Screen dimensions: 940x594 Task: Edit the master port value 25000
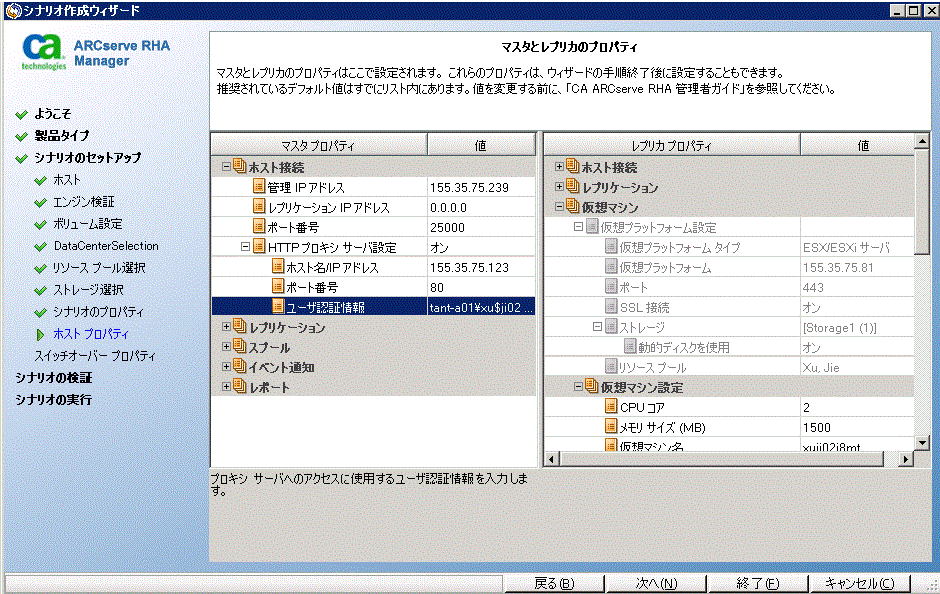(481, 227)
